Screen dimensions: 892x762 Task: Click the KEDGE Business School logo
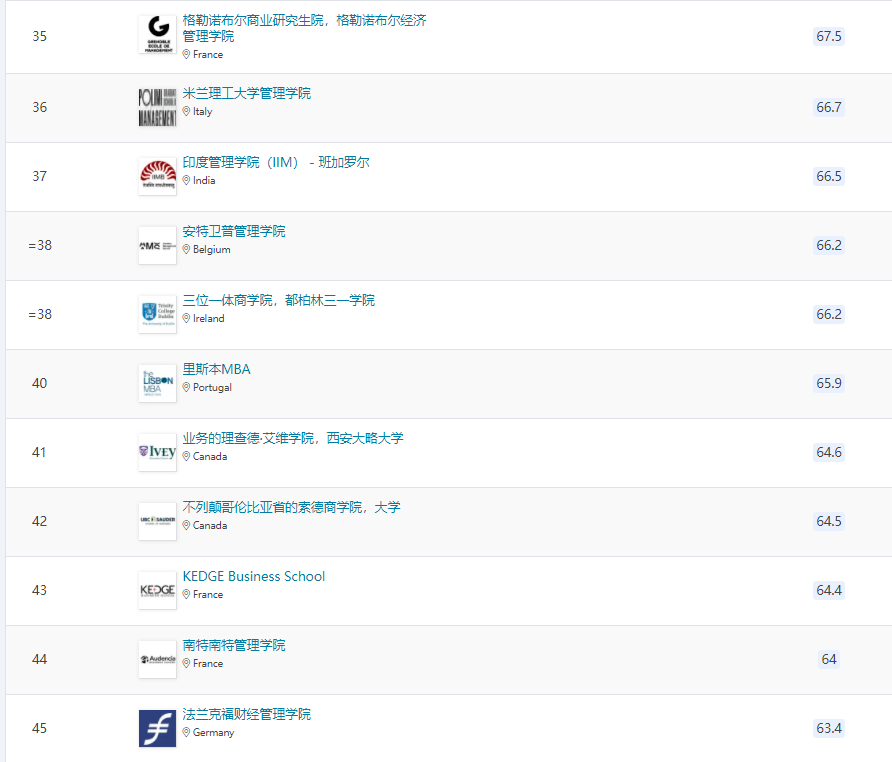click(x=157, y=590)
